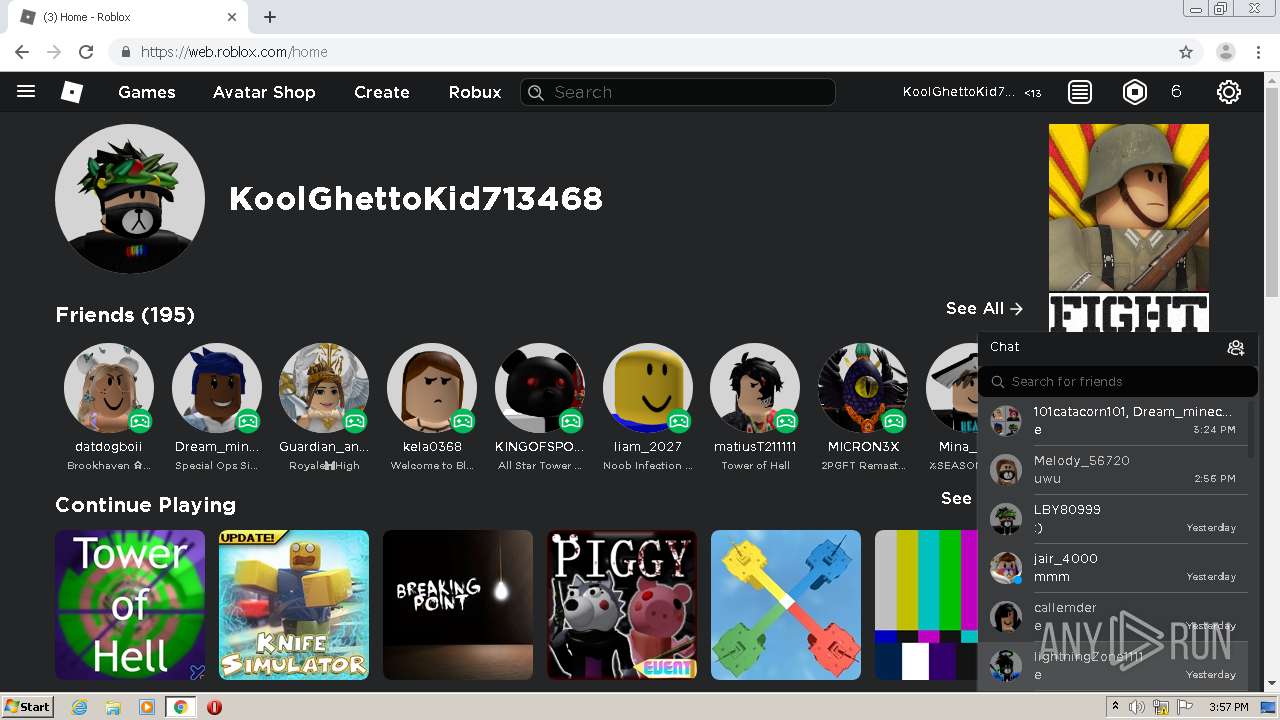Screen dimensions: 1280x720
Task: Open Breaking Point game tile
Action: 458,605
